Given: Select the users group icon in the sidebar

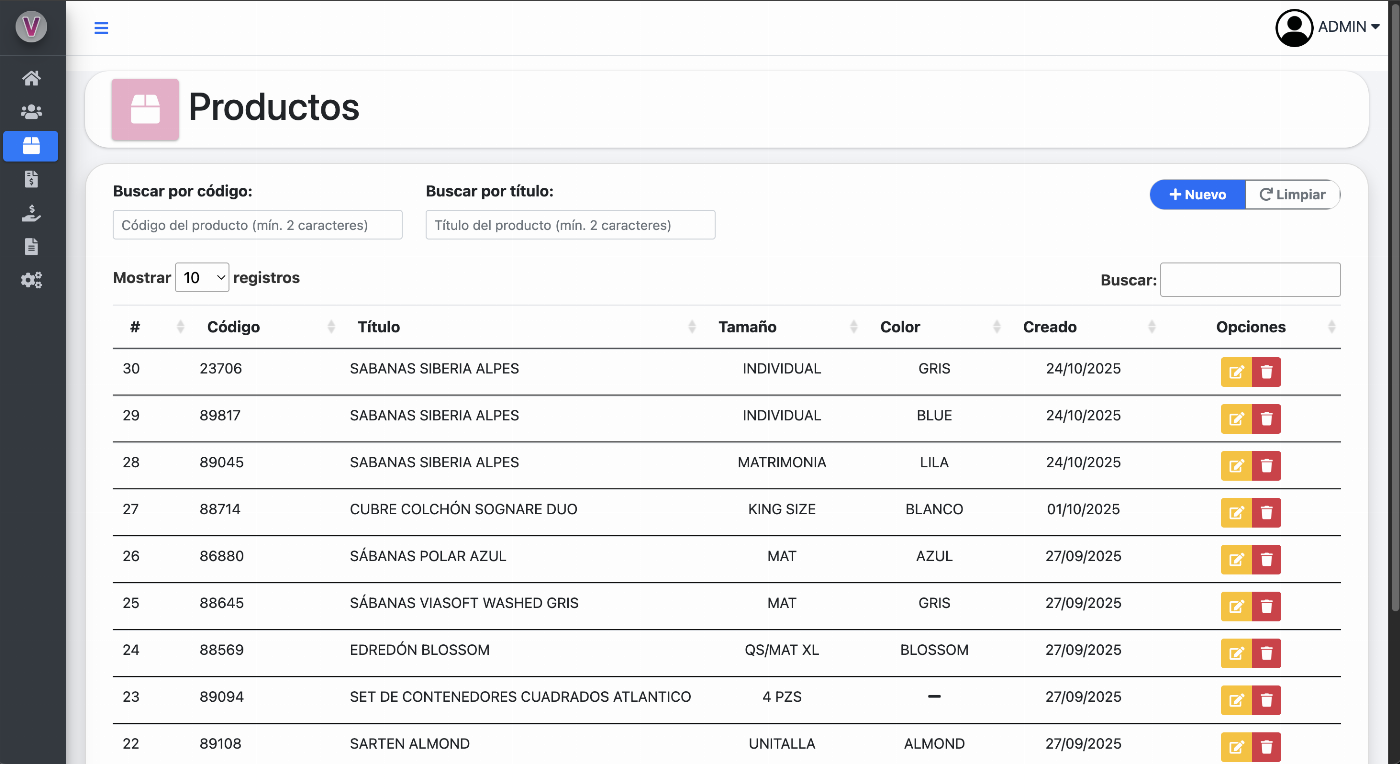Looking at the screenshot, I should (31, 112).
